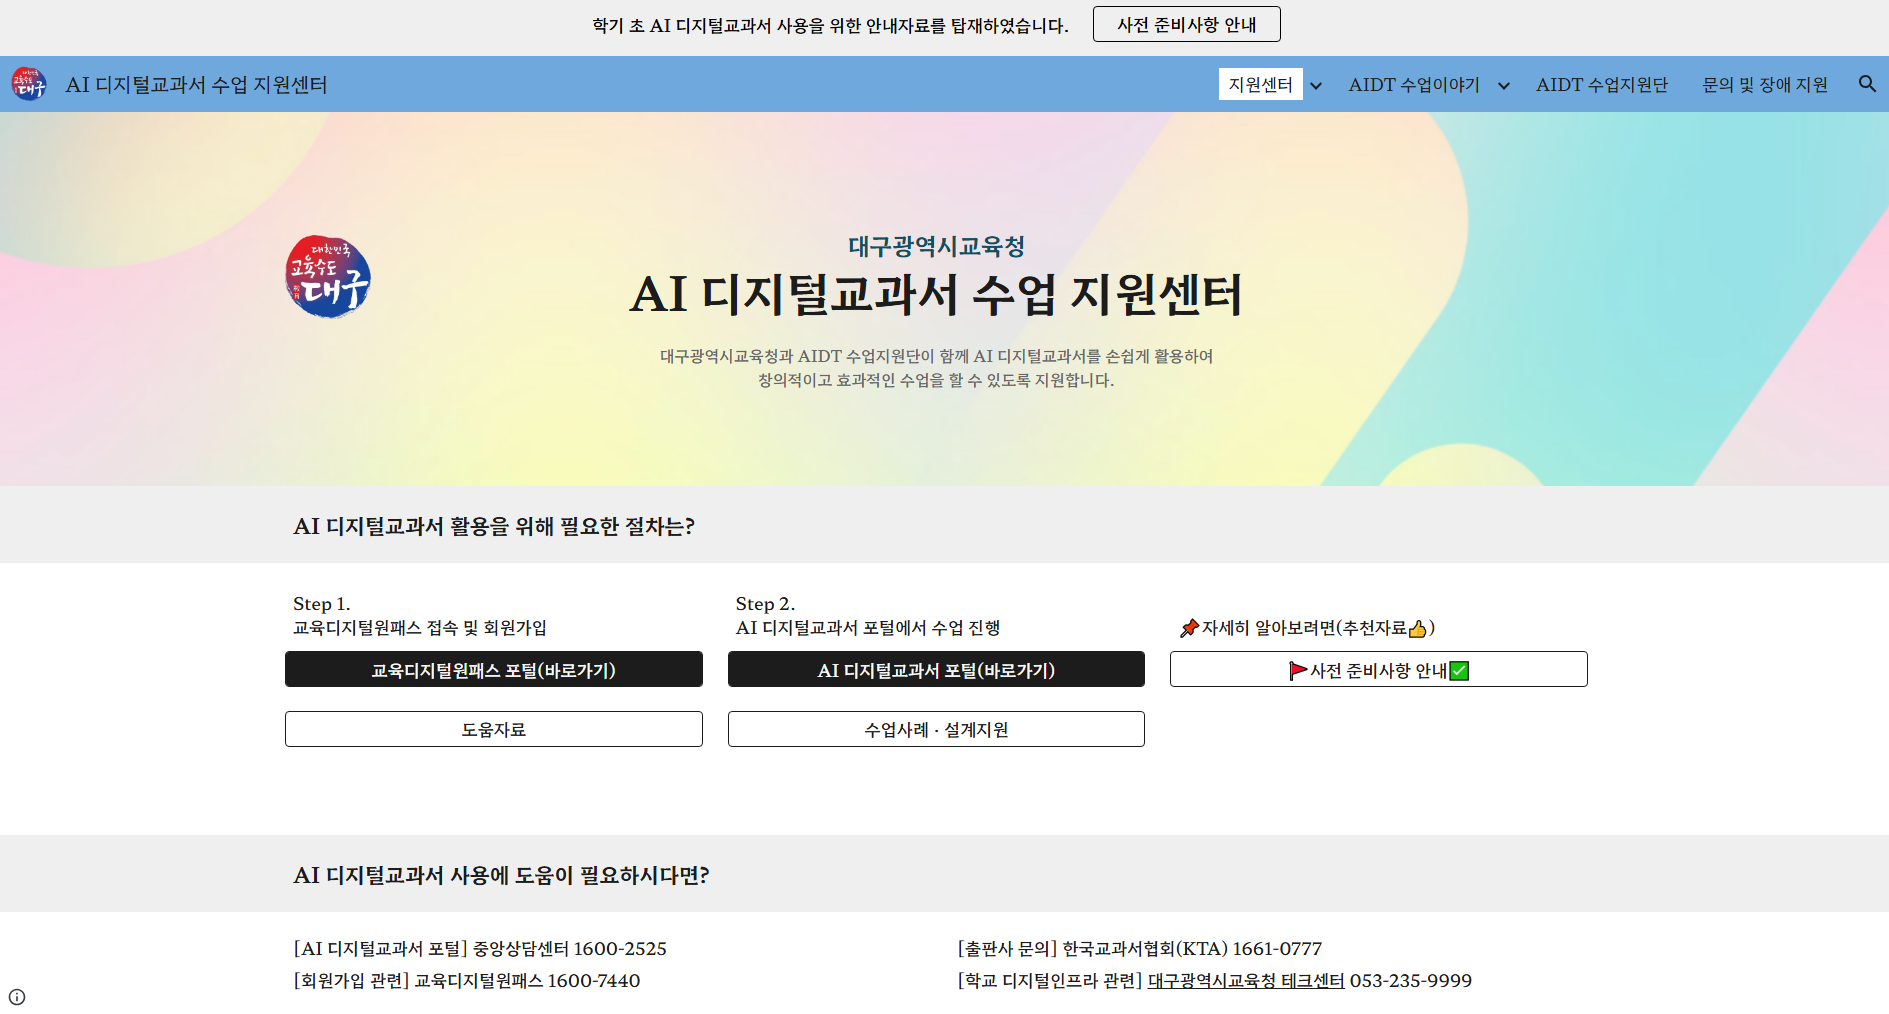Expand the 지원센터 dropdown chevron
The height and width of the screenshot is (1014, 1889).
1316,86
